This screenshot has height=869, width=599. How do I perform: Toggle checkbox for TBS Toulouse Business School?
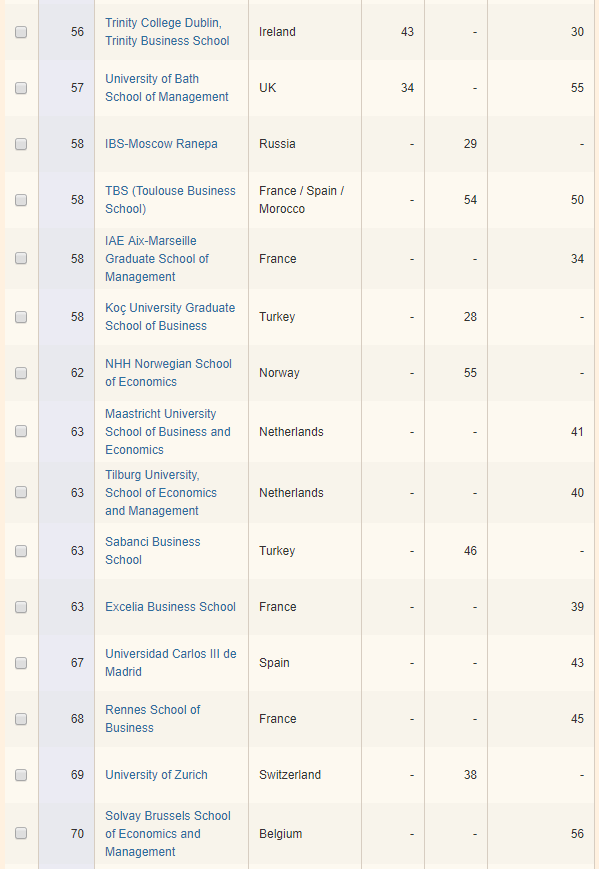21,200
